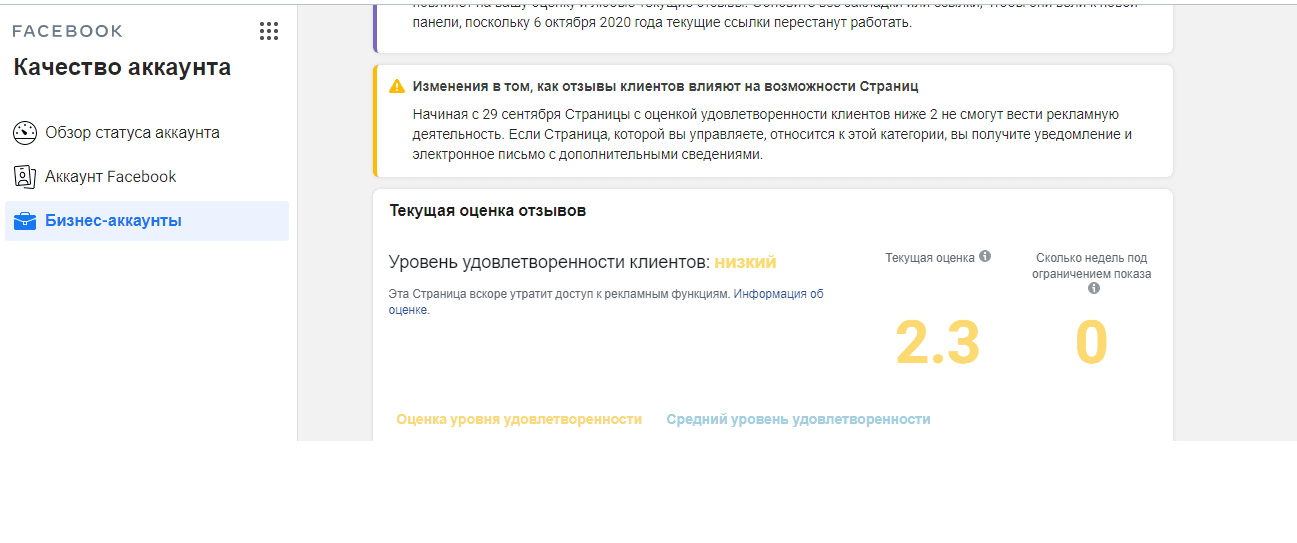Click the Изменения в том notice heading
Image resolution: width=1297 pixels, height=543 pixels.
click(666, 86)
